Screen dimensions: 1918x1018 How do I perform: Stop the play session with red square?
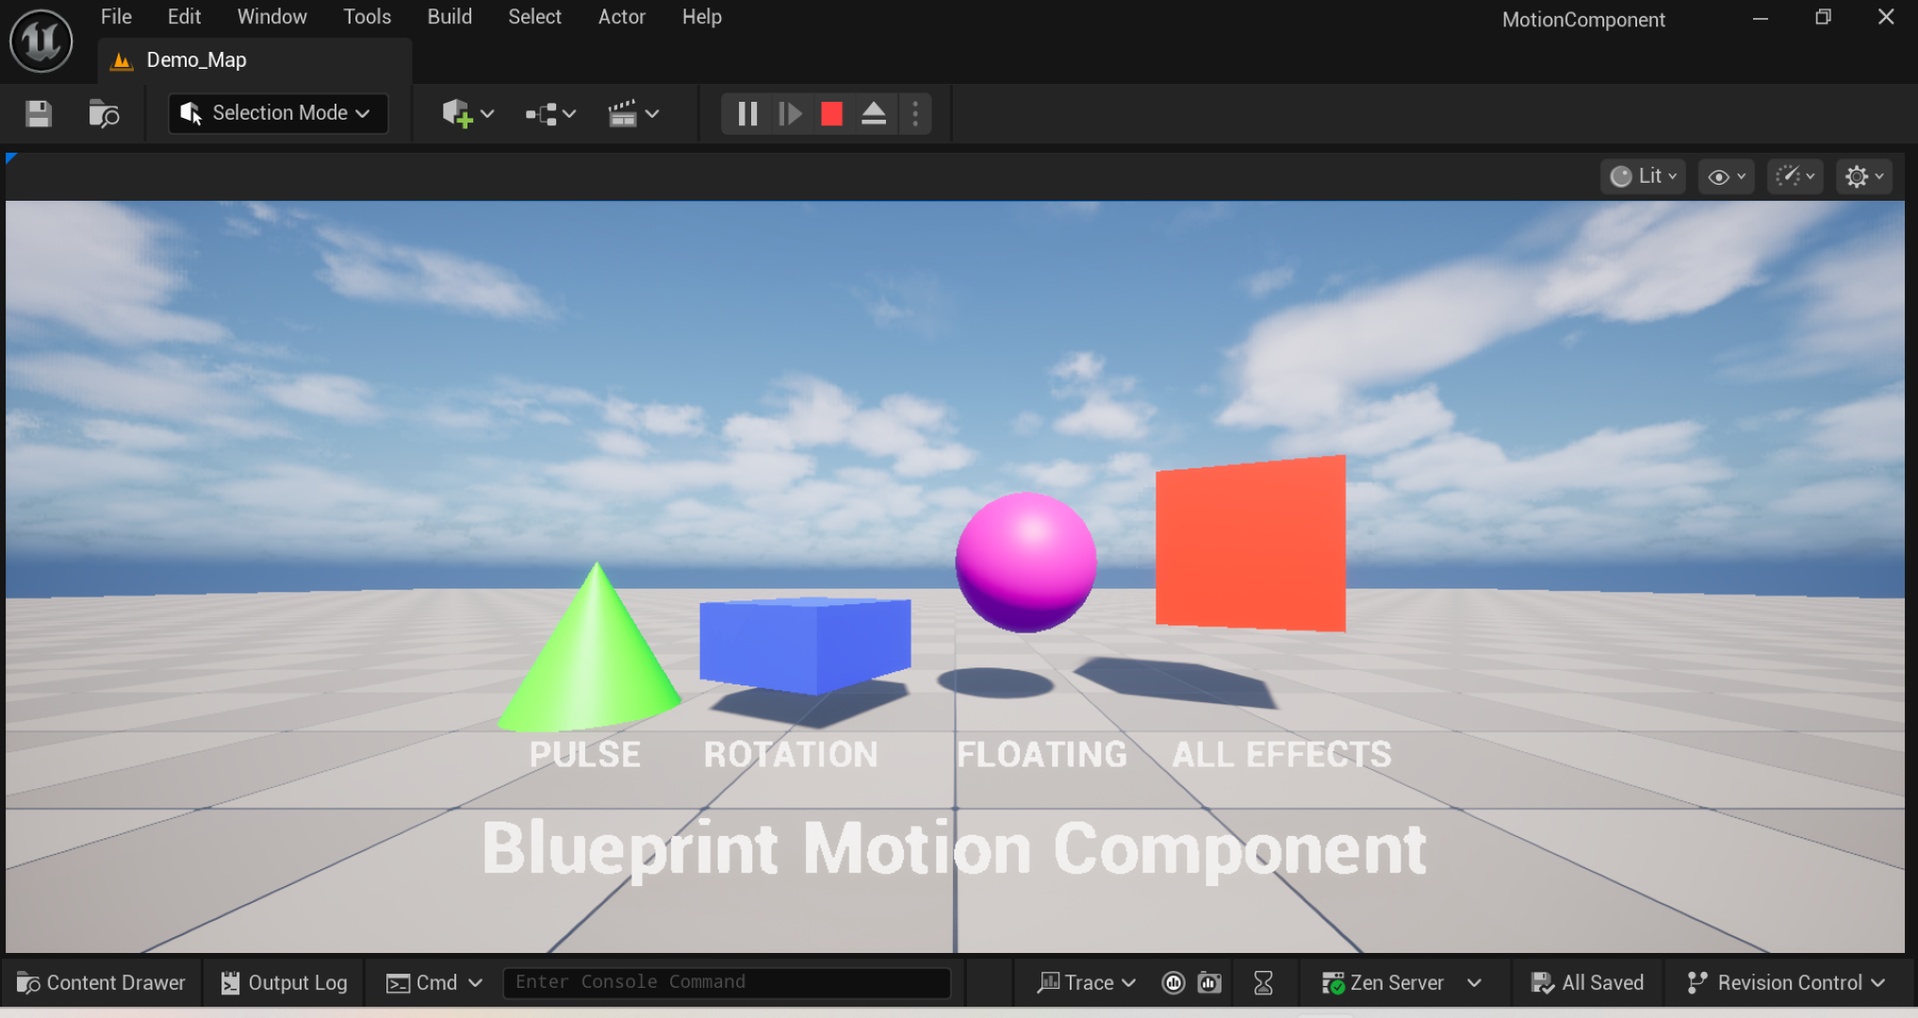[x=831, y=114]
